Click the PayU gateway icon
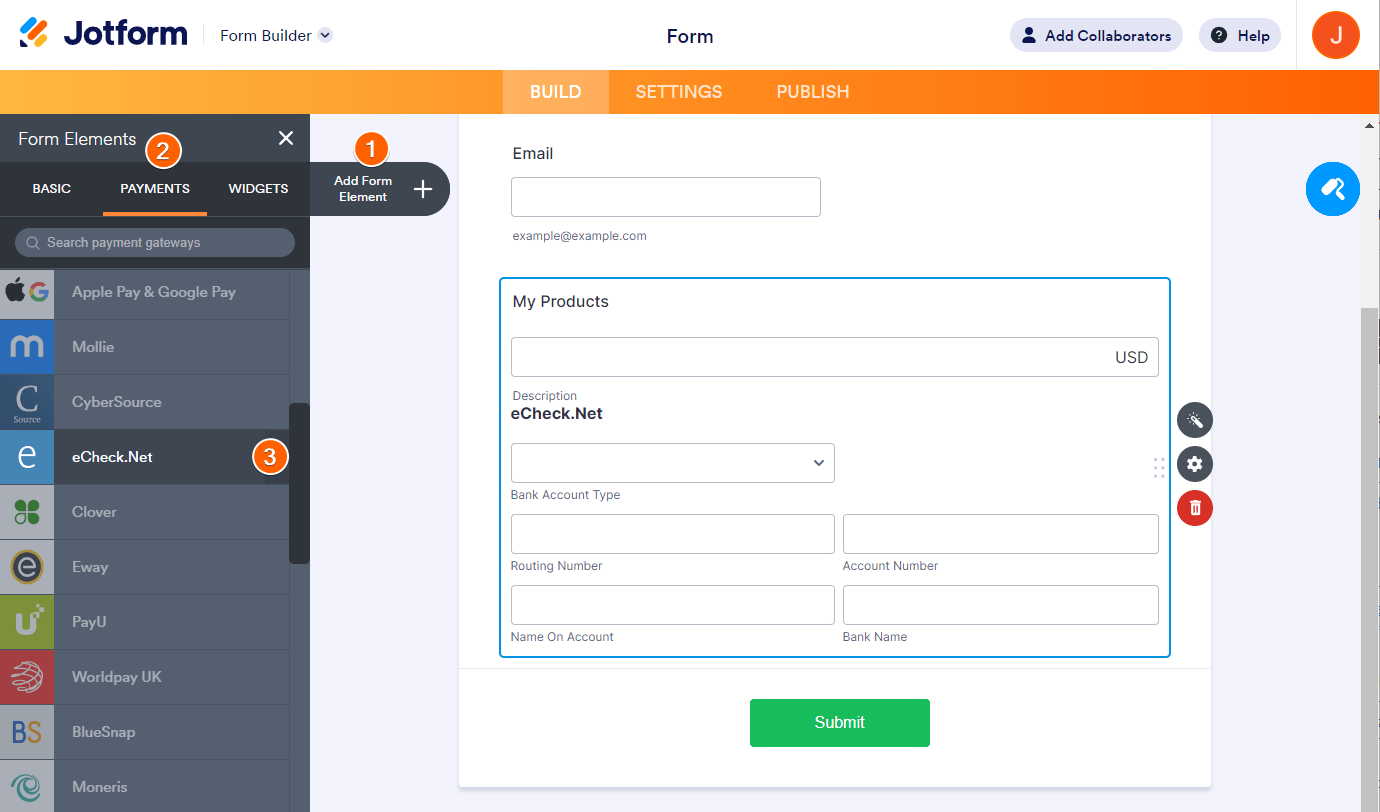1380x812 pixels. 27,622
